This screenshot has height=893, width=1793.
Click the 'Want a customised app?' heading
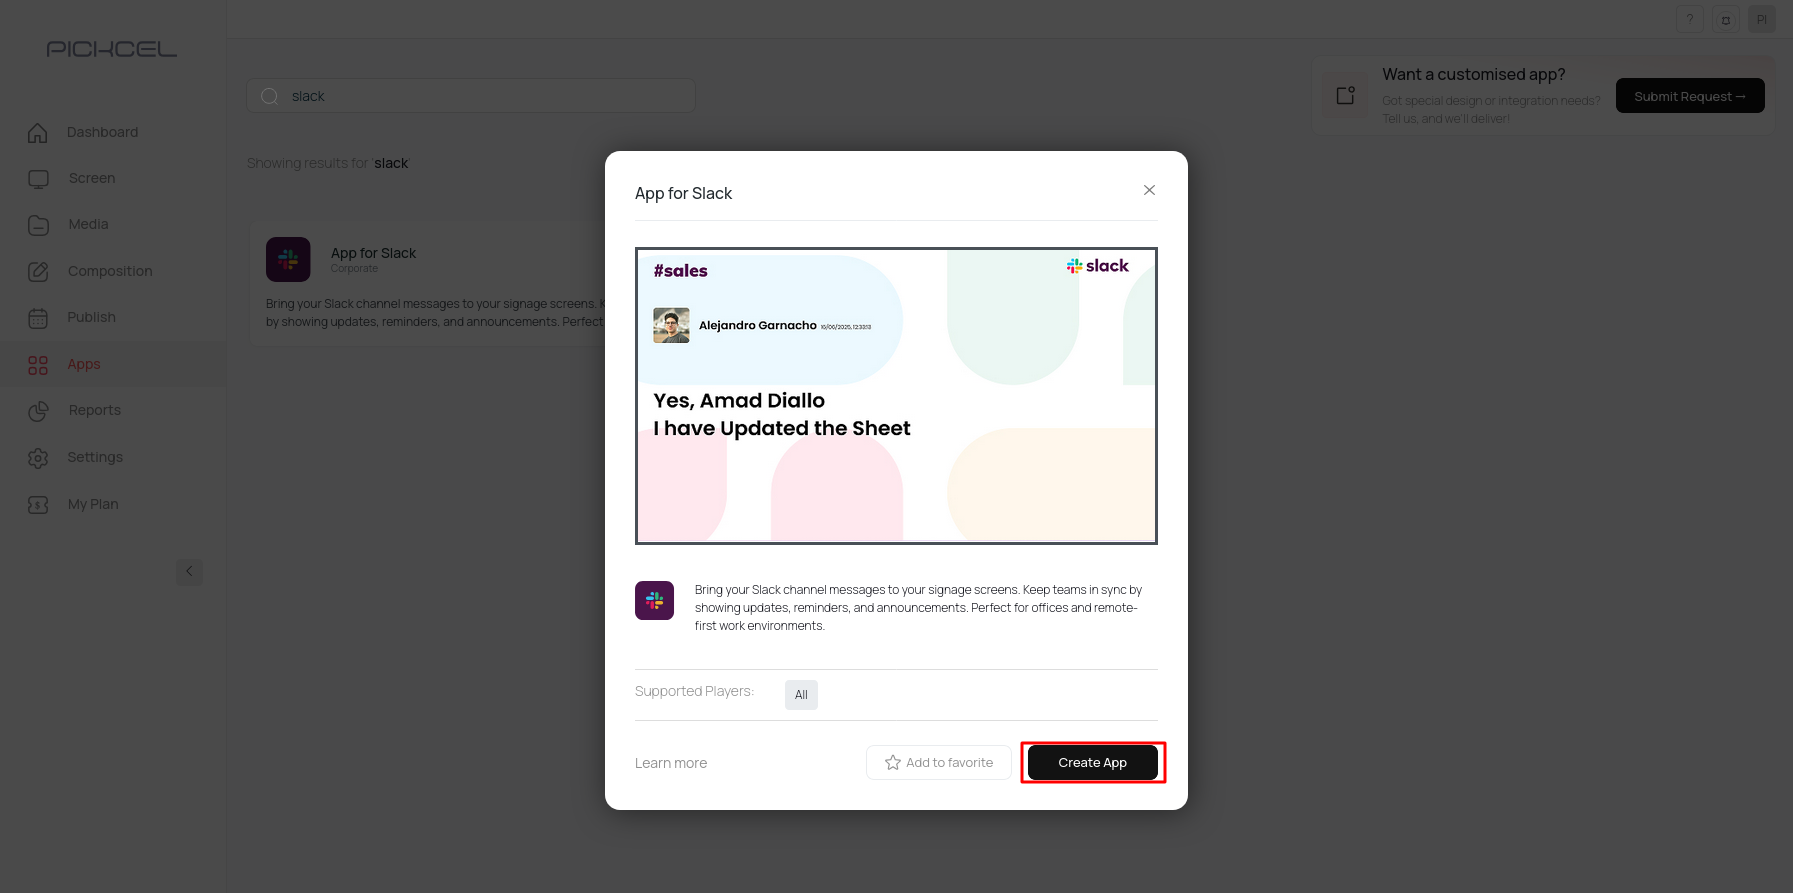[1474, 74]
